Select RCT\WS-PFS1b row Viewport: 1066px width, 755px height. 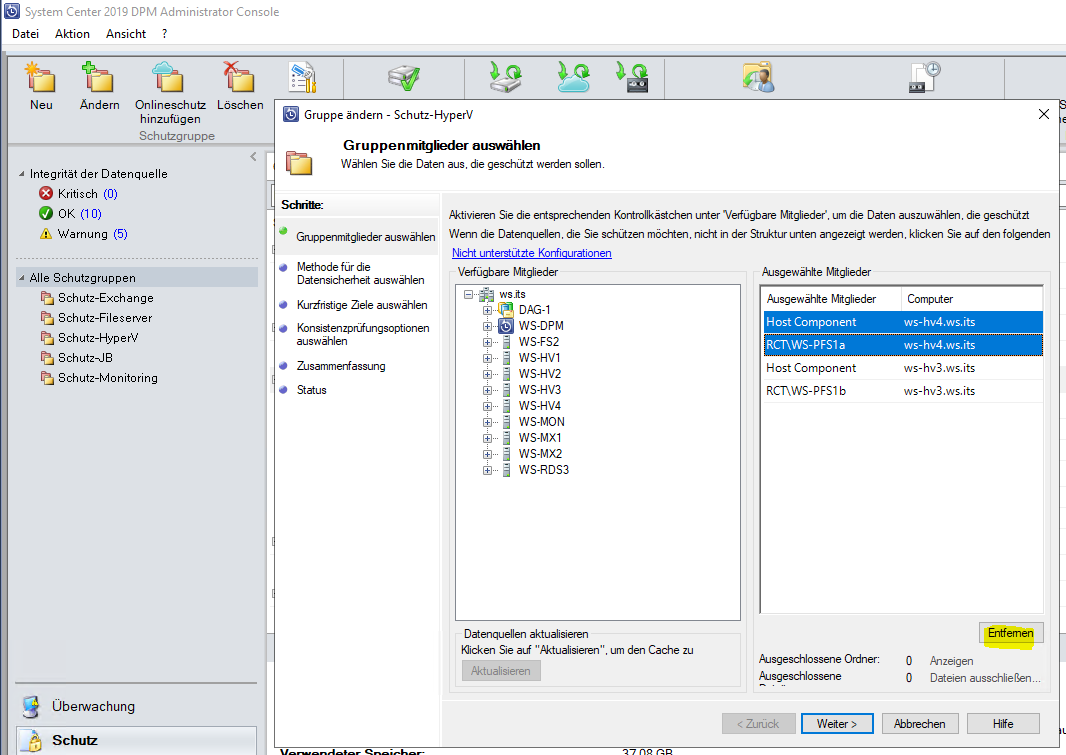point(902,391)
